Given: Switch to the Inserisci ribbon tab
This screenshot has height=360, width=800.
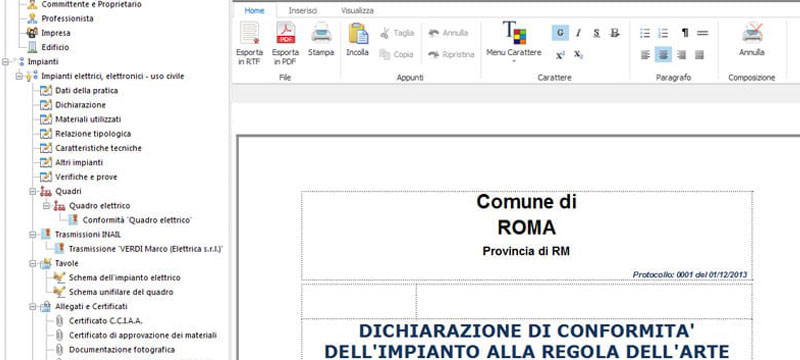Looking at the screenshot, I should (303, 10).
